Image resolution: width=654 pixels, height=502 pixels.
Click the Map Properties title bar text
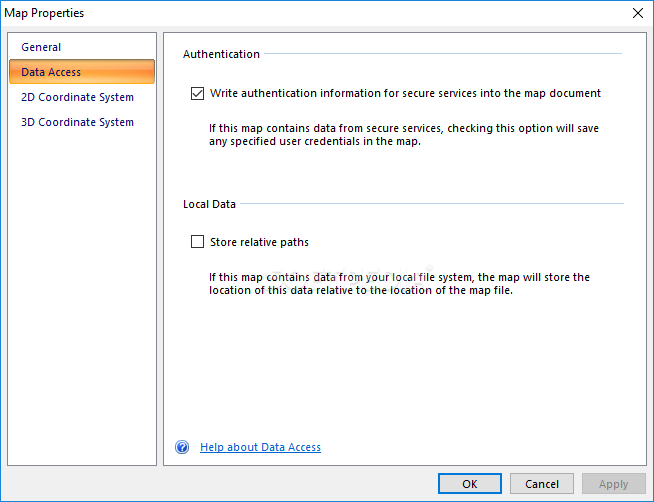[x=44, y=13]
